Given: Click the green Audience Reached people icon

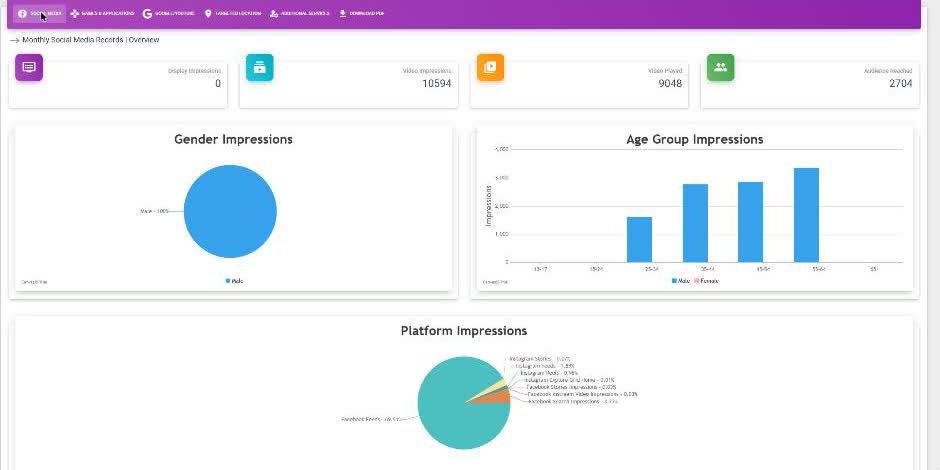Looking at the screenshot, I should point(721,67).
